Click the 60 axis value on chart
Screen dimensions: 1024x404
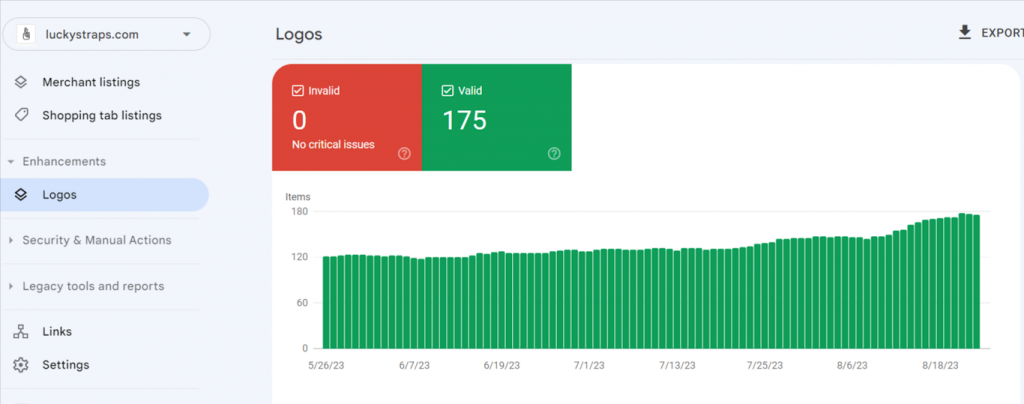tap(302, 303)
